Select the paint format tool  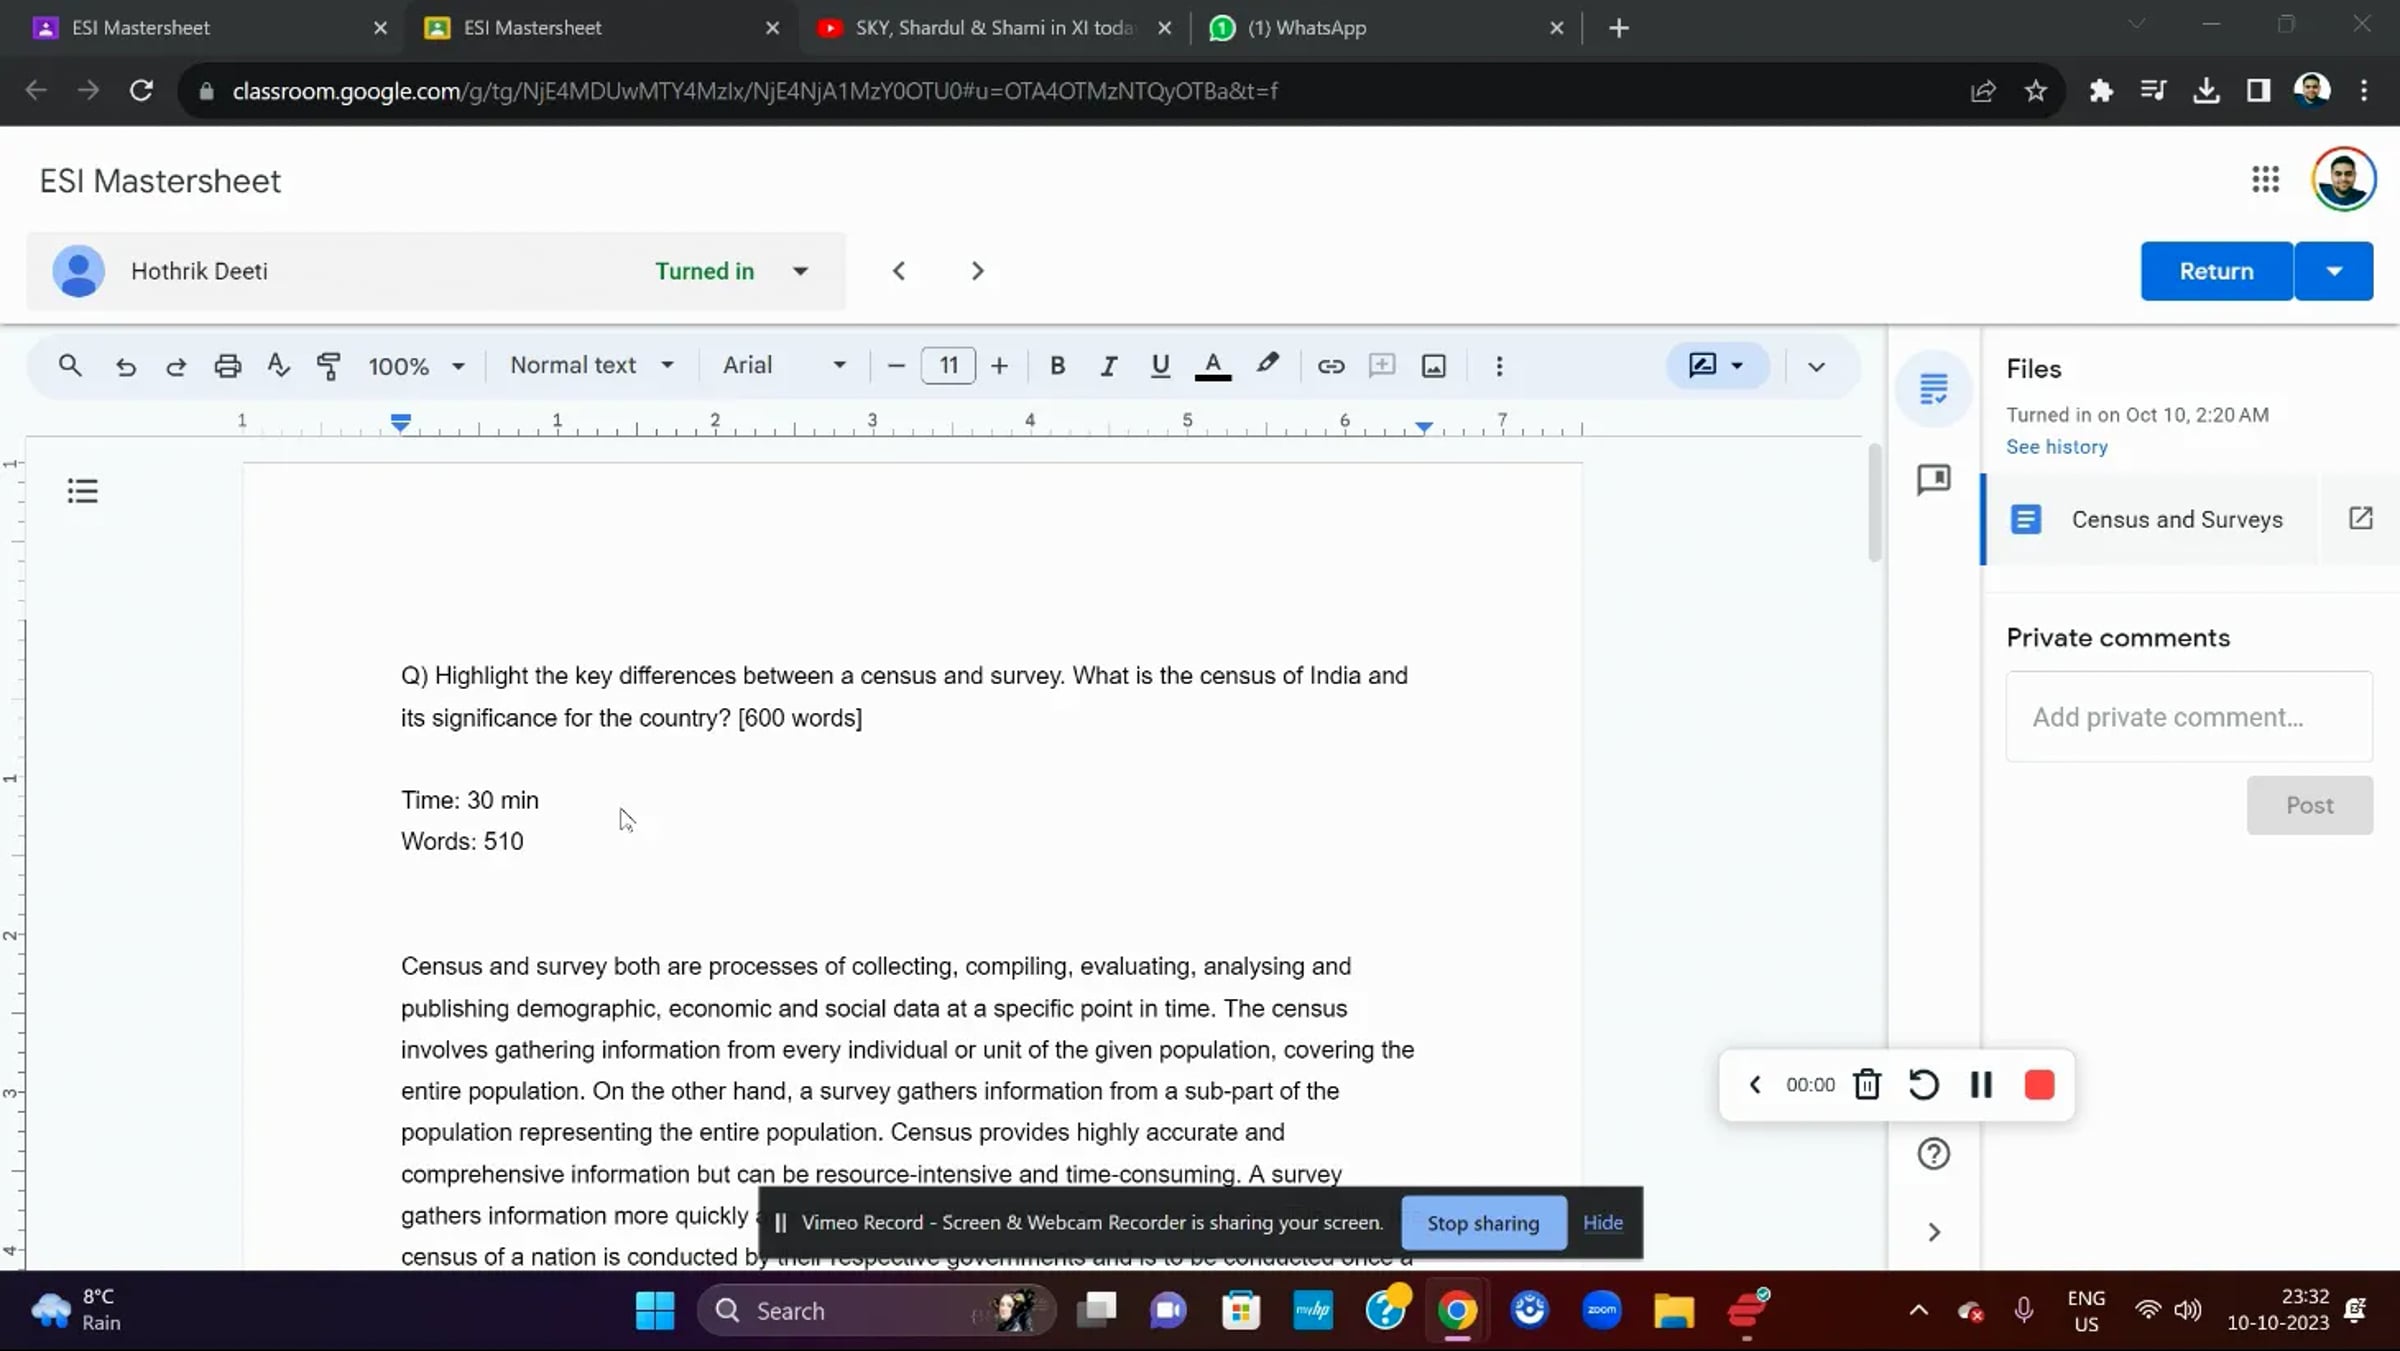328,366
